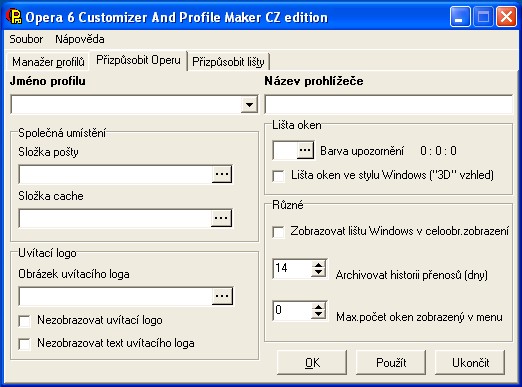The width and height of the screenshot is (522, 387).
Task: Toggle Nezobrazovat text uvítacího loga checkbox
Action: coord(25,344)
